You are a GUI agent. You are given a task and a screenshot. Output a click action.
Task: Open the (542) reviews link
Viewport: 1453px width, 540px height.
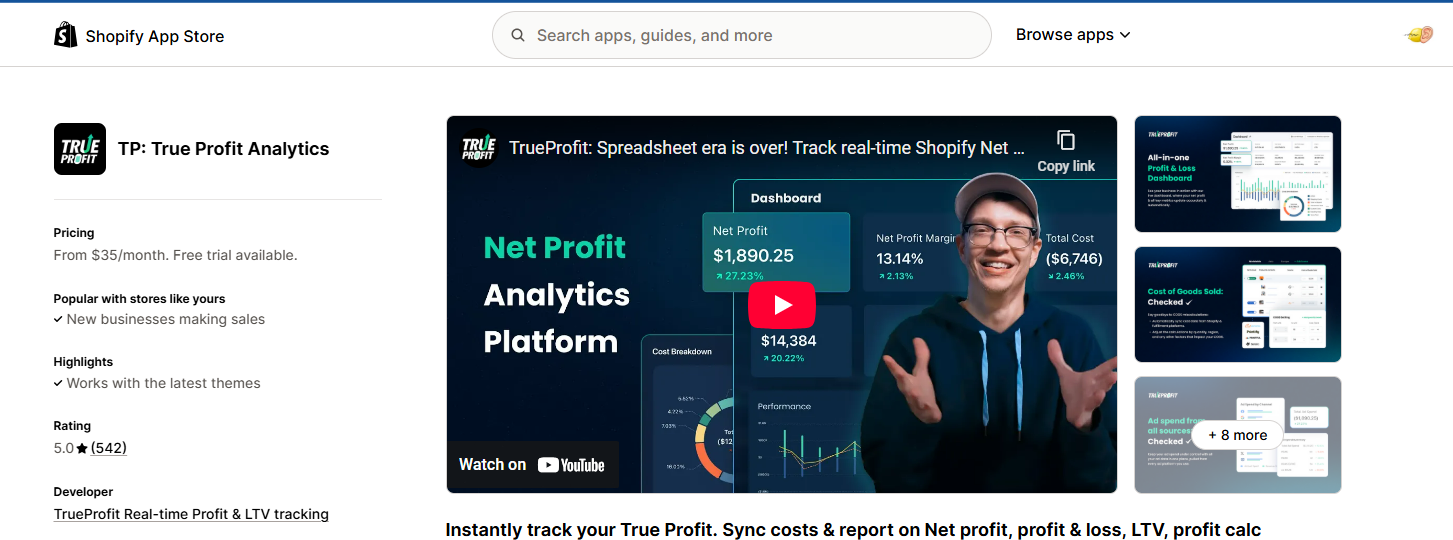coord(109,448)
